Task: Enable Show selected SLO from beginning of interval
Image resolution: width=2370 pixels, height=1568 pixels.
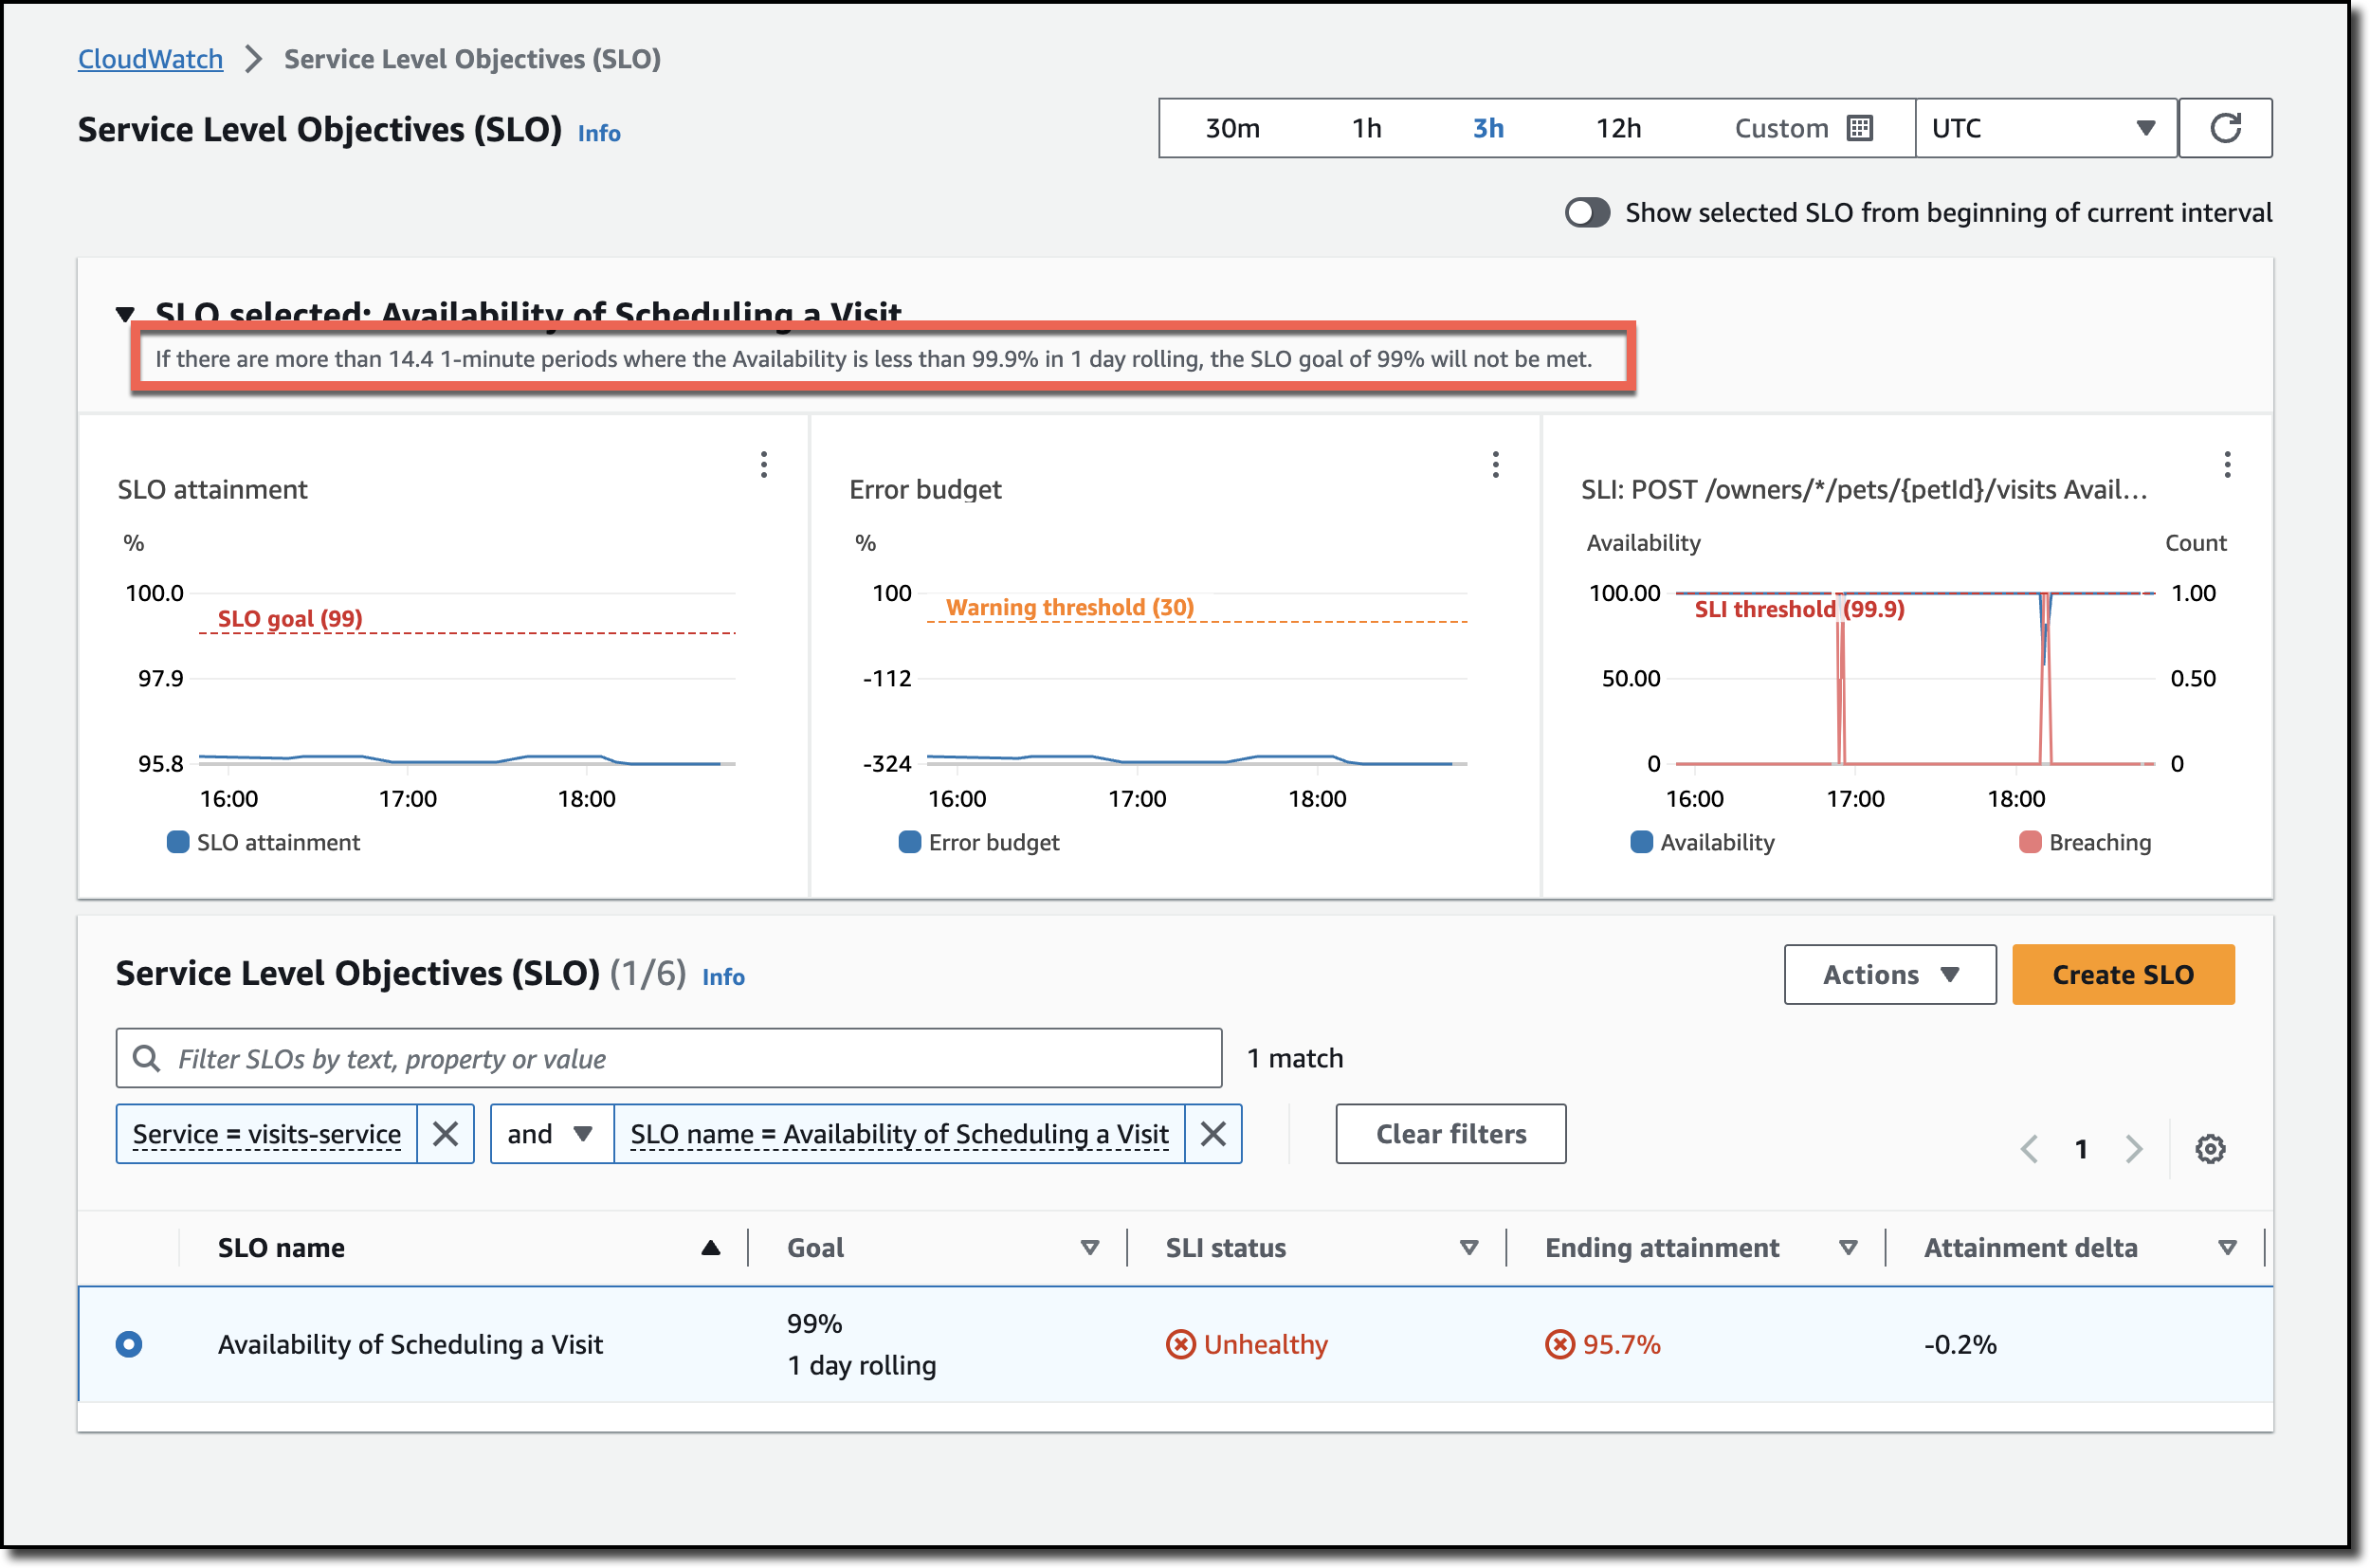Action: click(x=1587, y=212)
